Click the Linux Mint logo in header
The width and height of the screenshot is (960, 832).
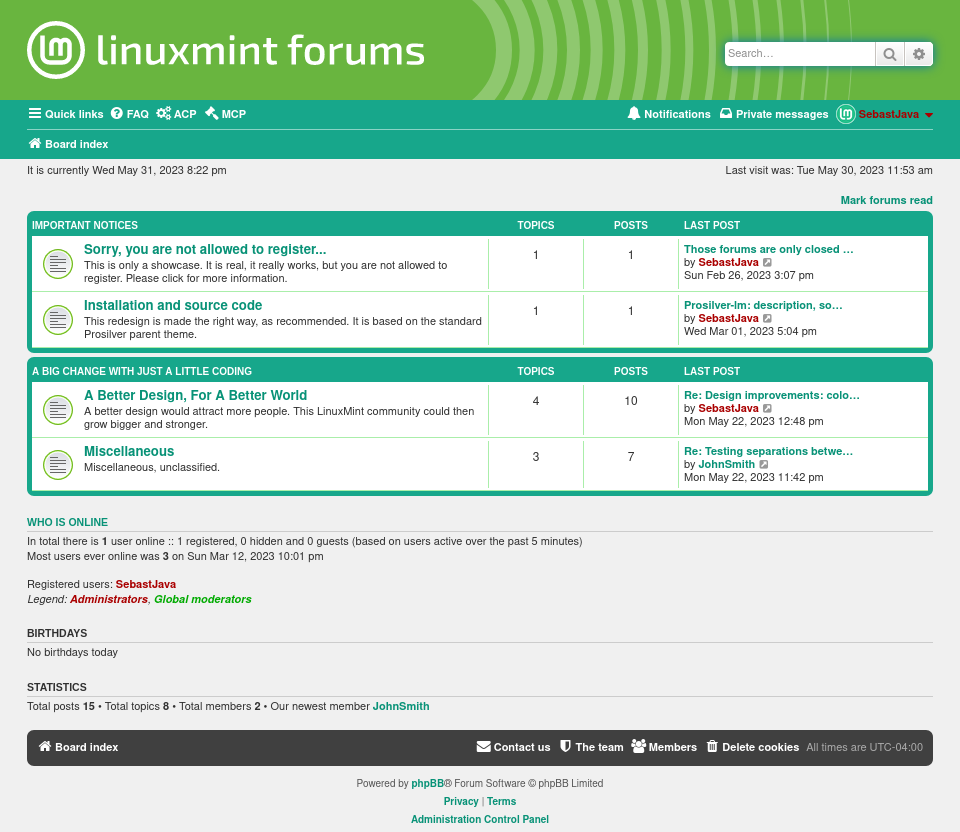point(56,50)
